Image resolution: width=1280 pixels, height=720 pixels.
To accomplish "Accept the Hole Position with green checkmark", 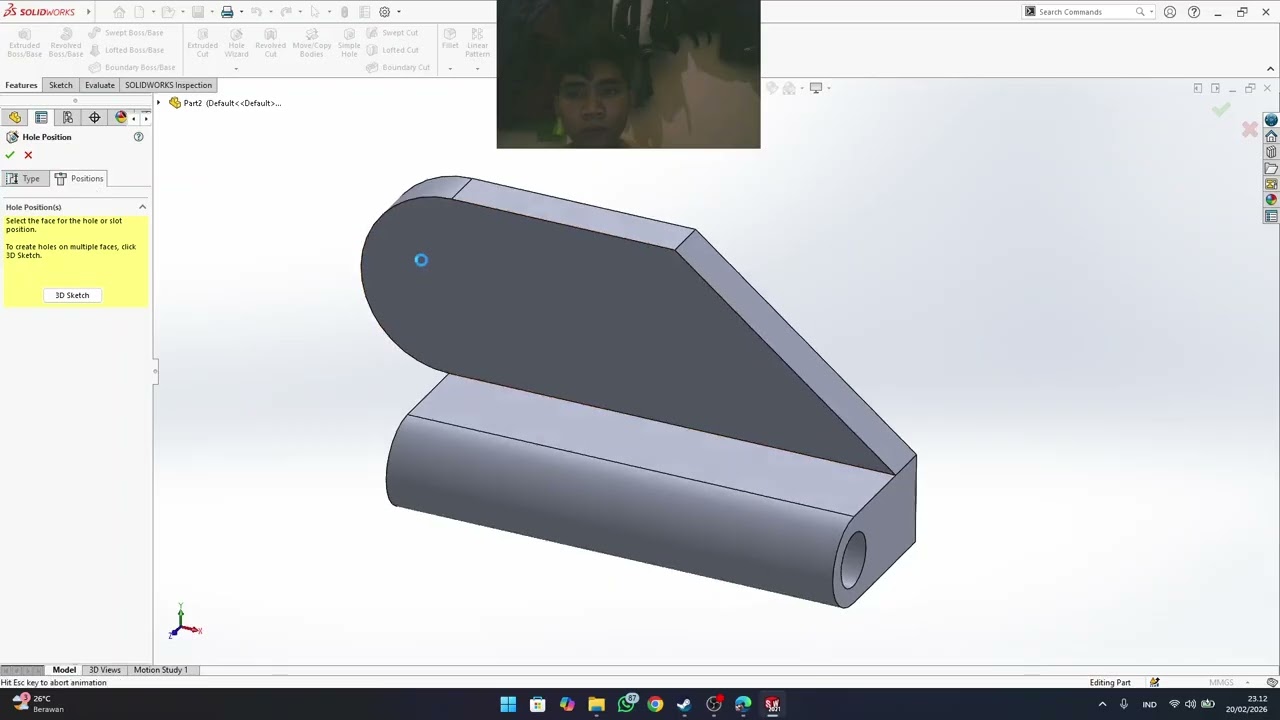I will 10,155.
